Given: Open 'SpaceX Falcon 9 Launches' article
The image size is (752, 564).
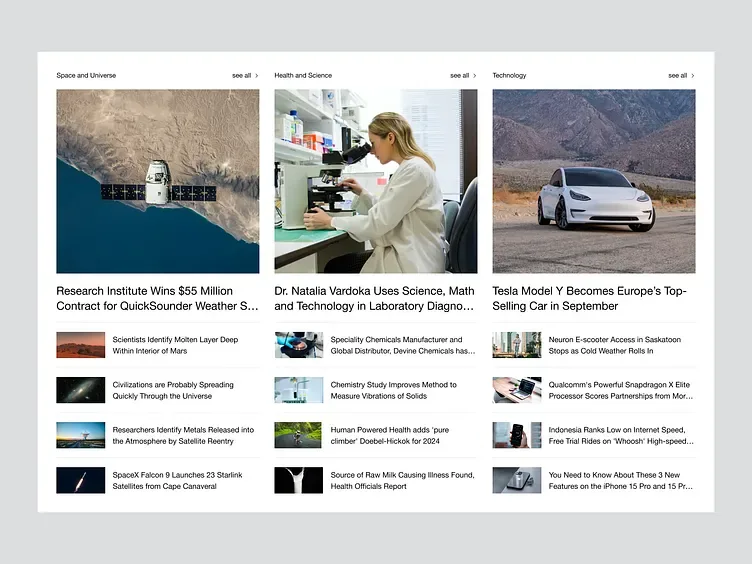Looking at the screenshot, I should tap(177, 480).
